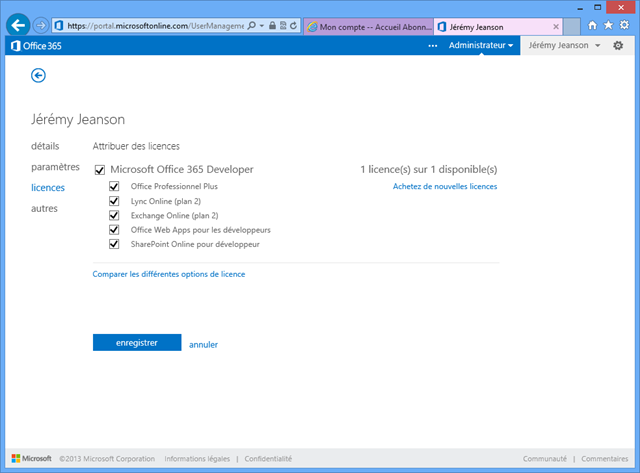Image resolution: width=640 pixels, height=473 pixels.
Task: Open Favorites star icon
Action: pyautogui.click(x=608, y=25)
